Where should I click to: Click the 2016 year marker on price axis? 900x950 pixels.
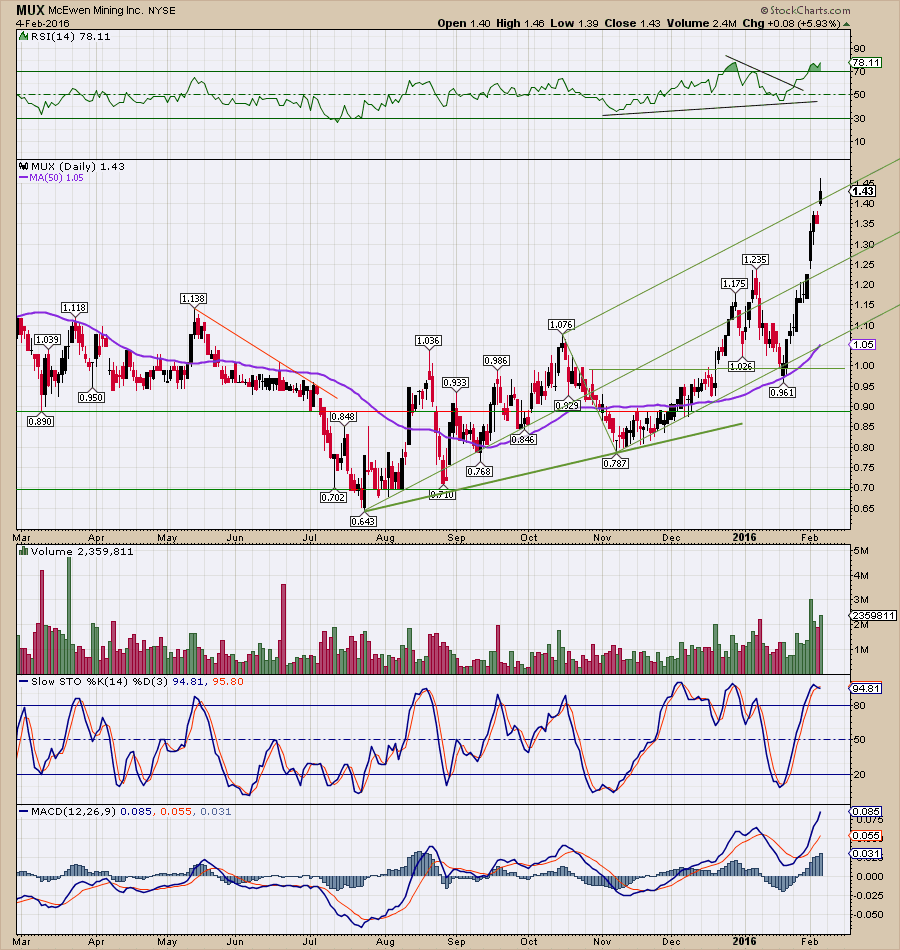tap(744, 537)
